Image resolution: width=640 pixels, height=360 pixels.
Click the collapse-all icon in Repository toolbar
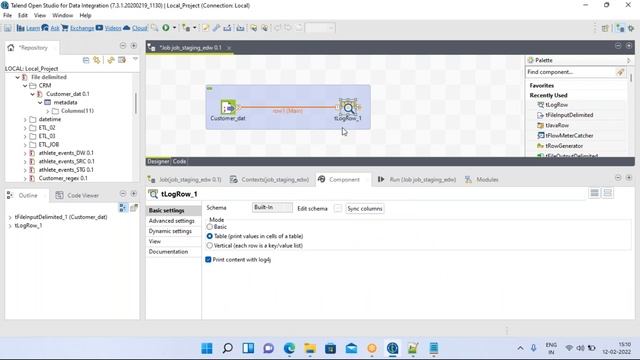pos(86,60)
